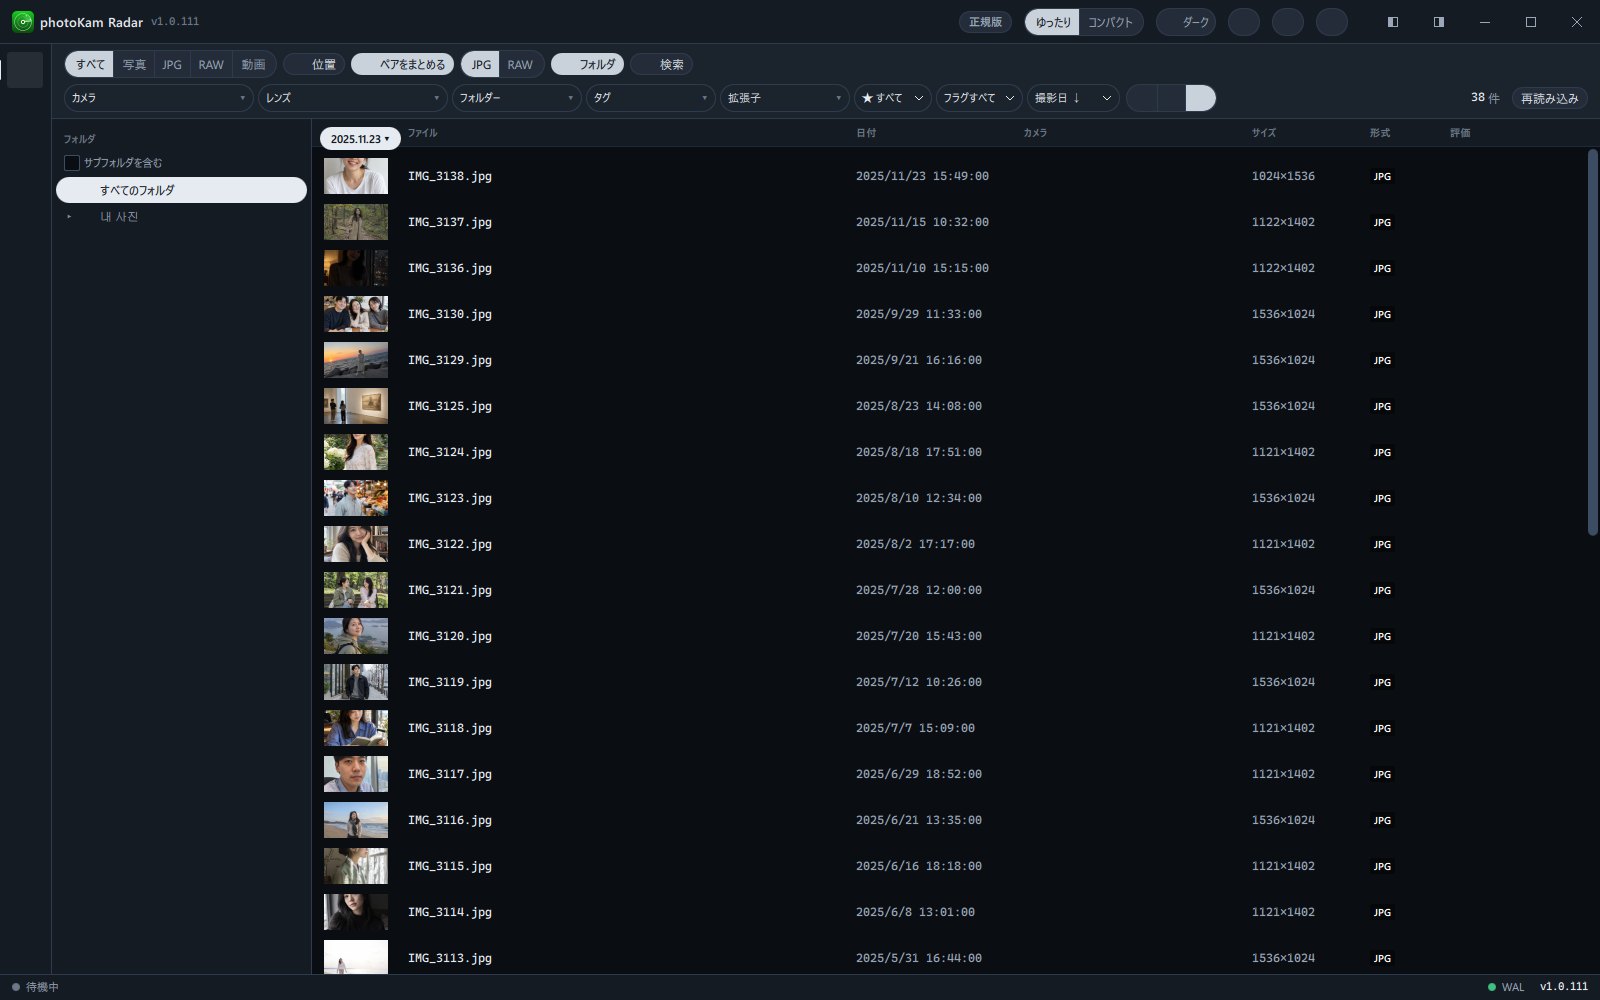This screenshot has height=1000, width=1600.
Task: Click the サイズ column header
Action: point(1264,133)
